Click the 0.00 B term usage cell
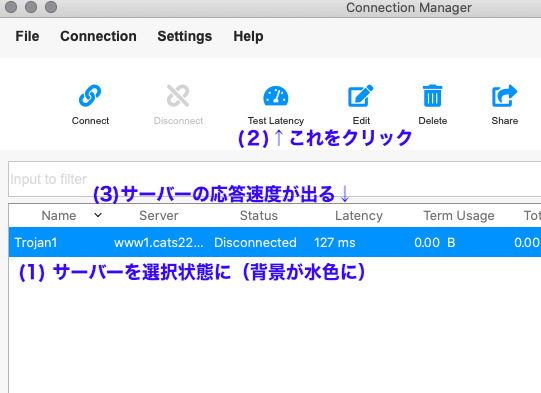Screen dimensions: 541x393 point(435,243)
